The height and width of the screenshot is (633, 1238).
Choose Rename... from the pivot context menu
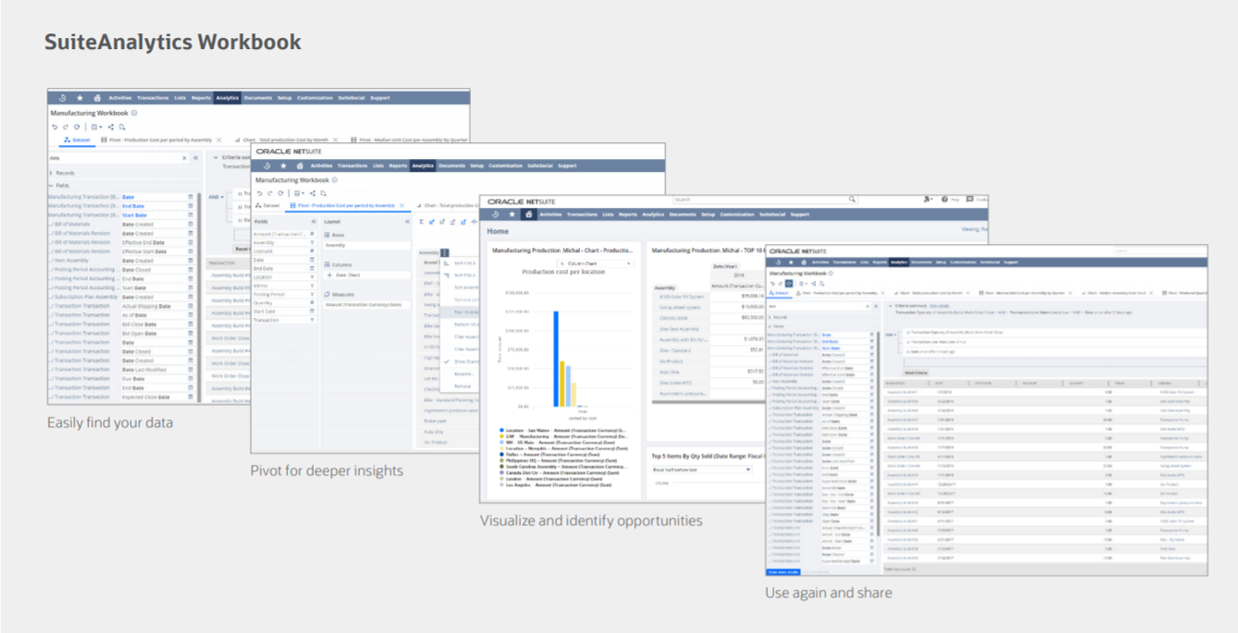[458, 374]
